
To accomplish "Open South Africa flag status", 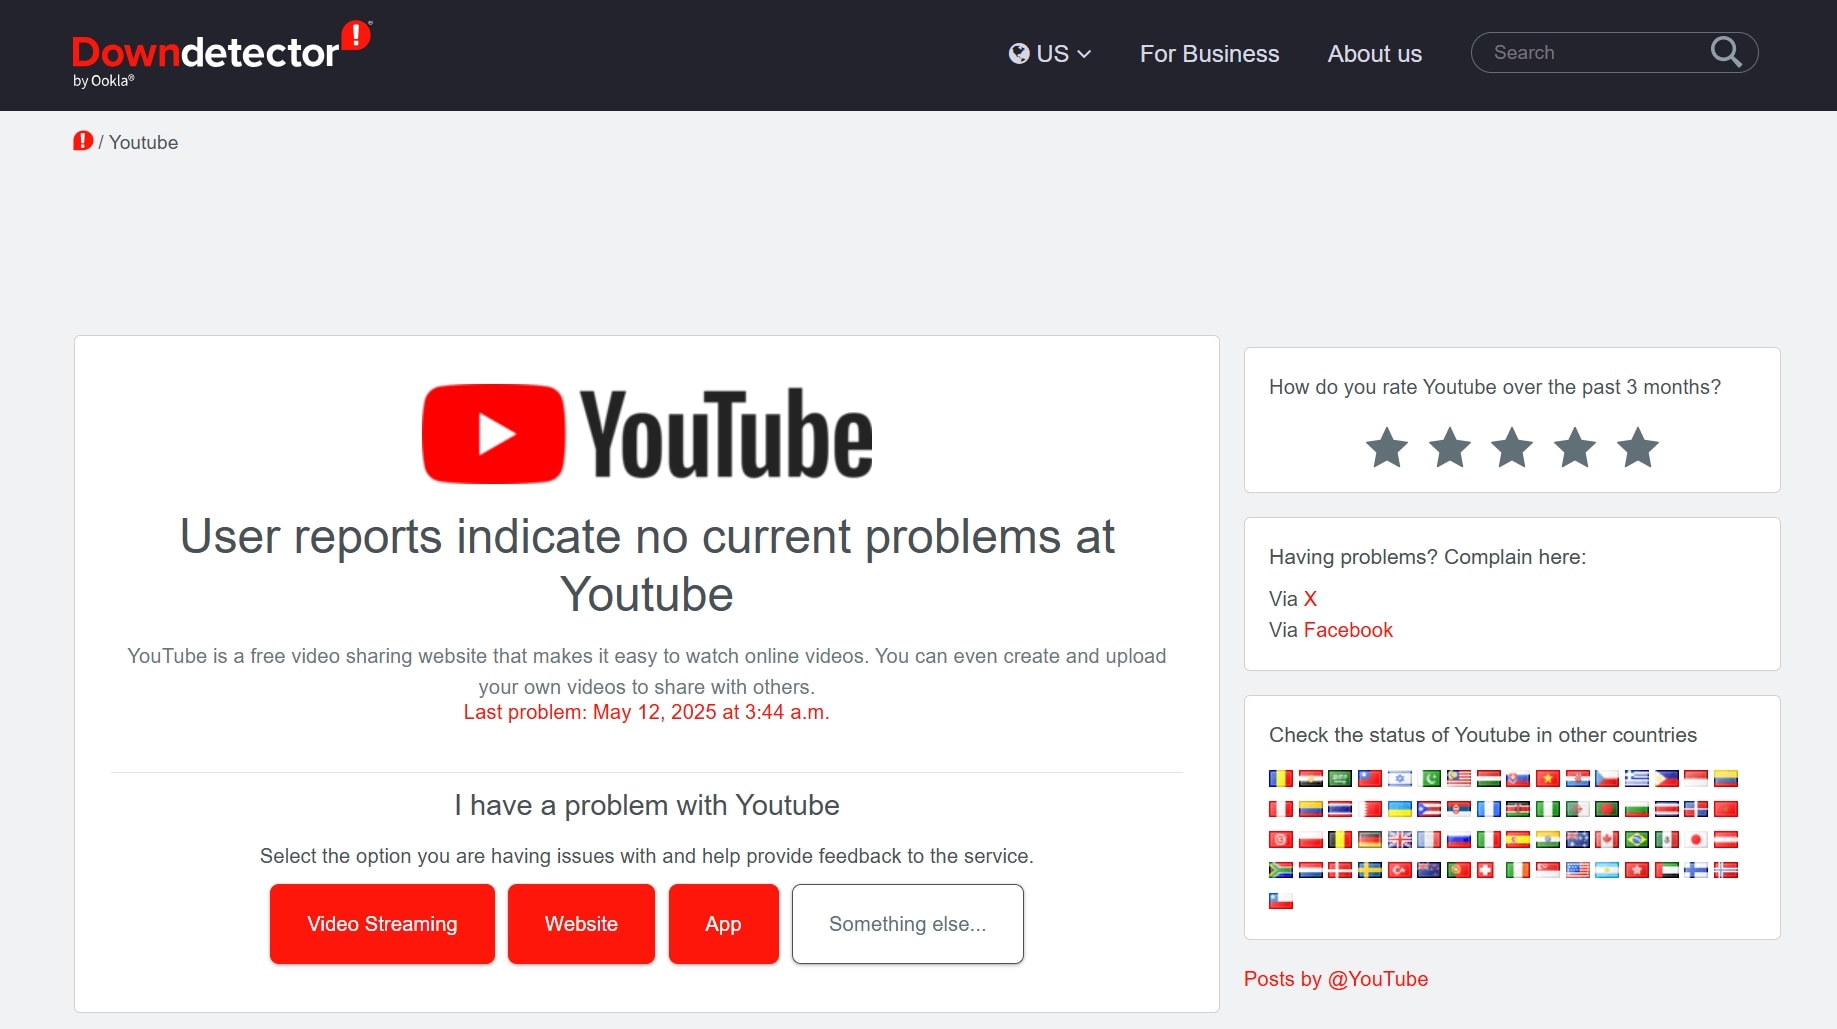I will (1281, 870).
